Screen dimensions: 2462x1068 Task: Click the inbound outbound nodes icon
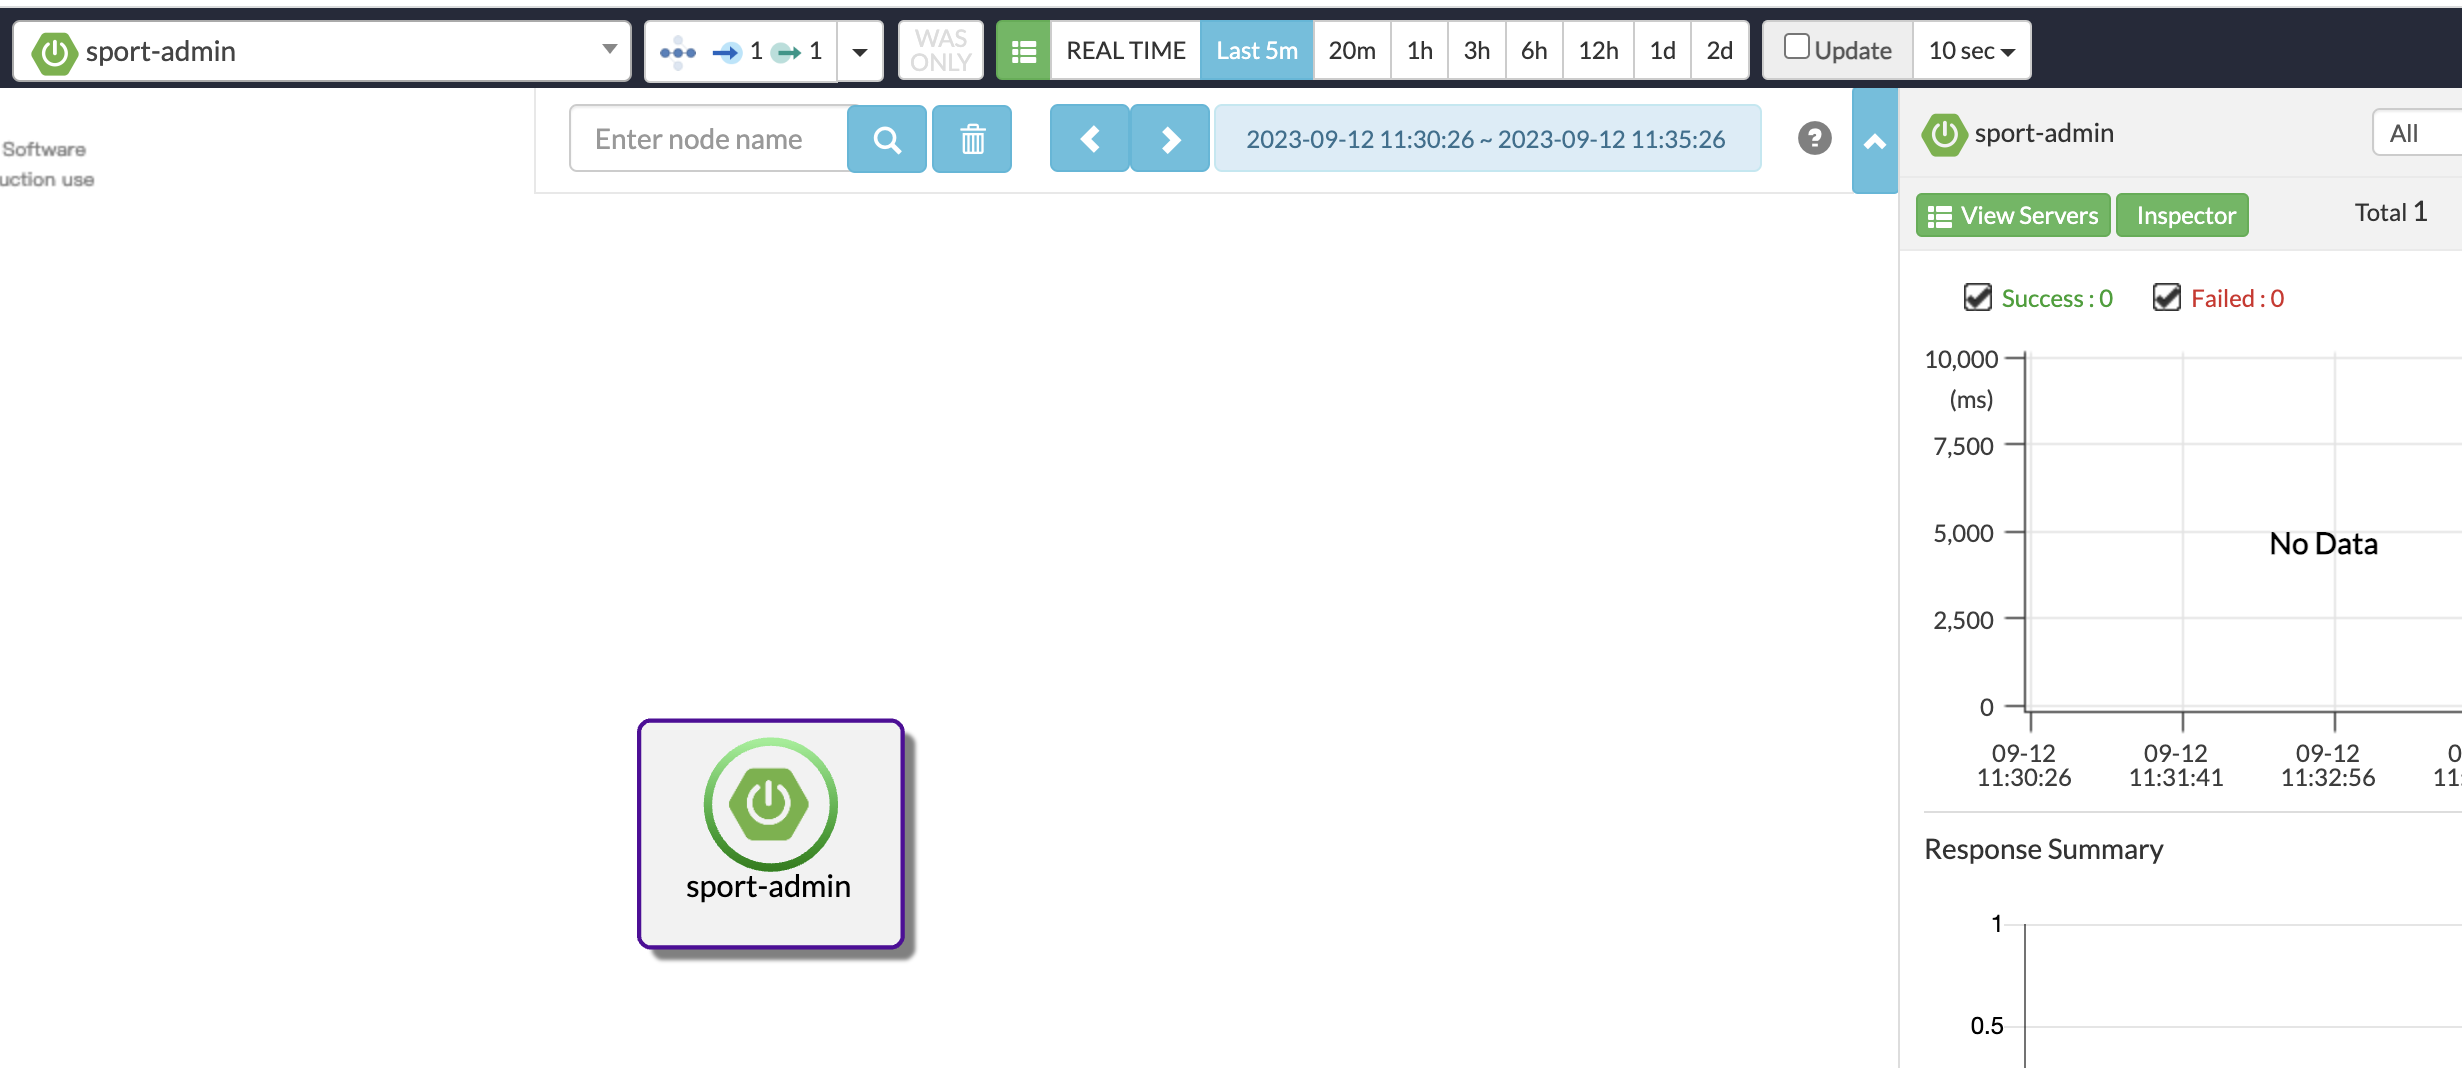(677, 51)
